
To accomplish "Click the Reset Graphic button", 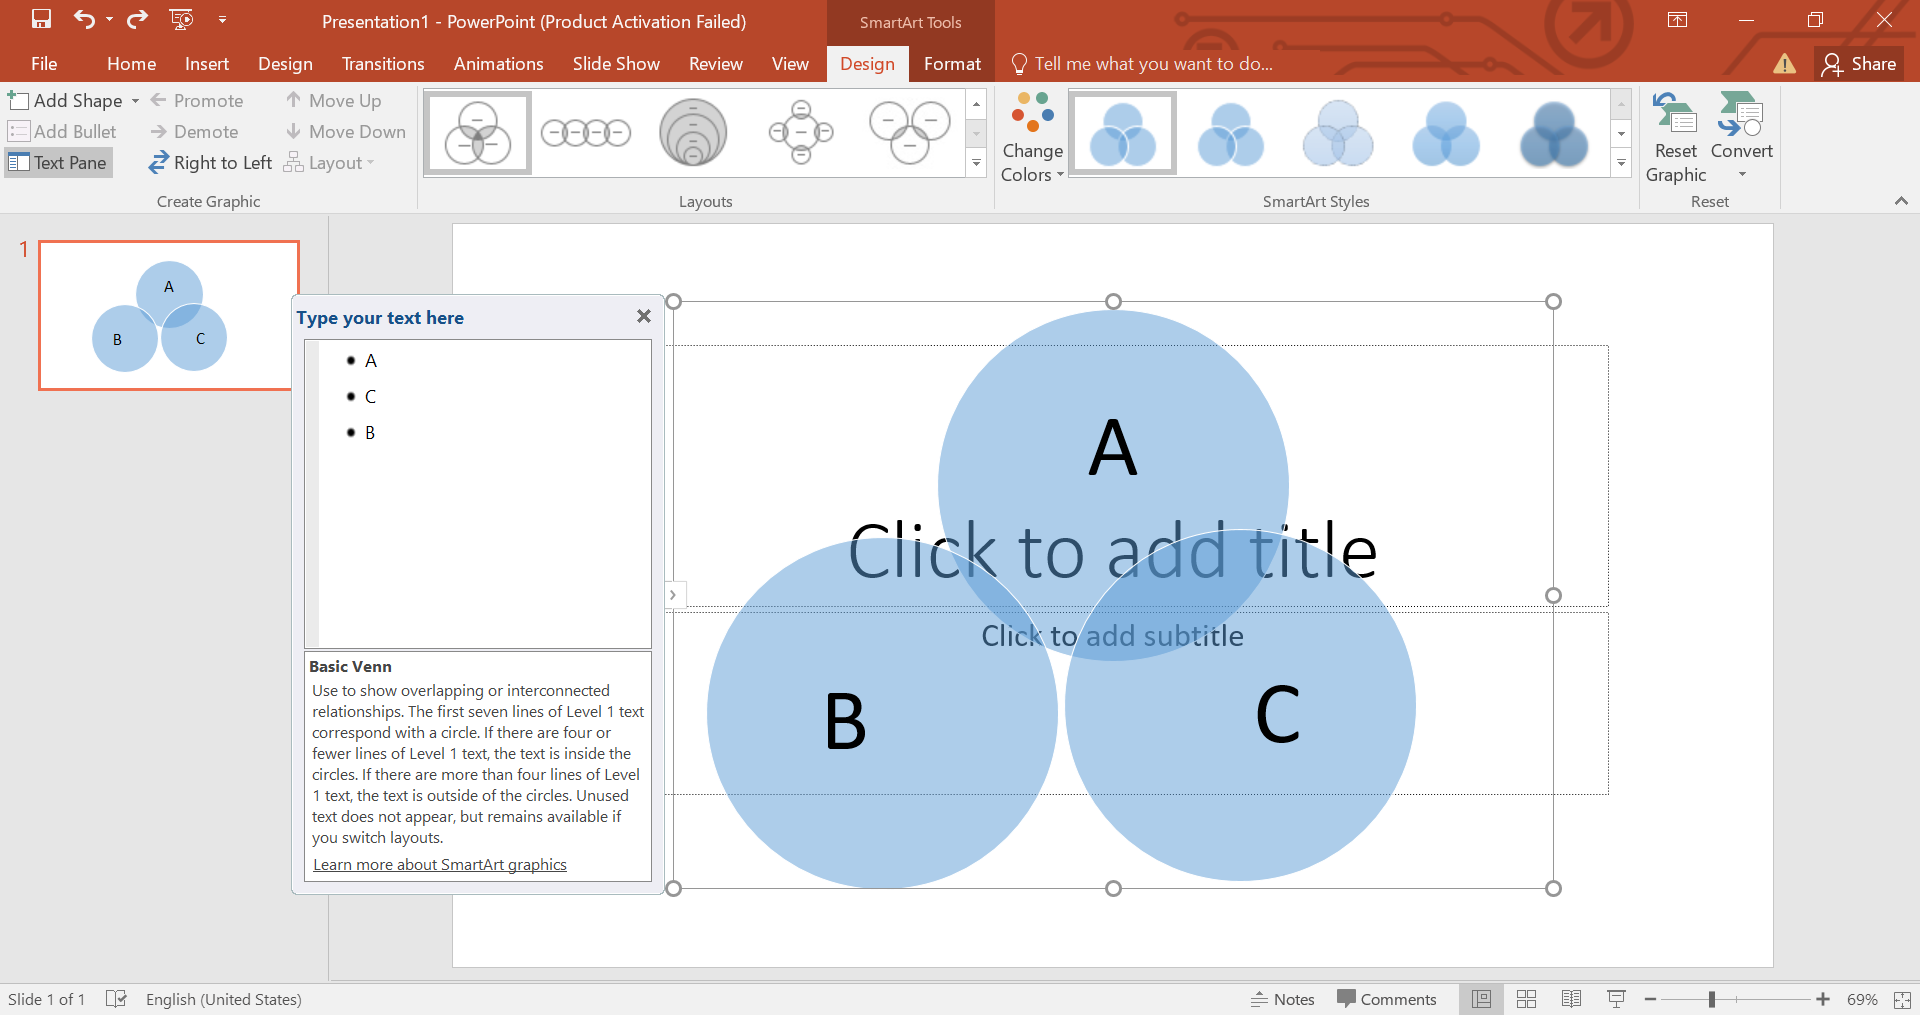I will [1676, 137].
